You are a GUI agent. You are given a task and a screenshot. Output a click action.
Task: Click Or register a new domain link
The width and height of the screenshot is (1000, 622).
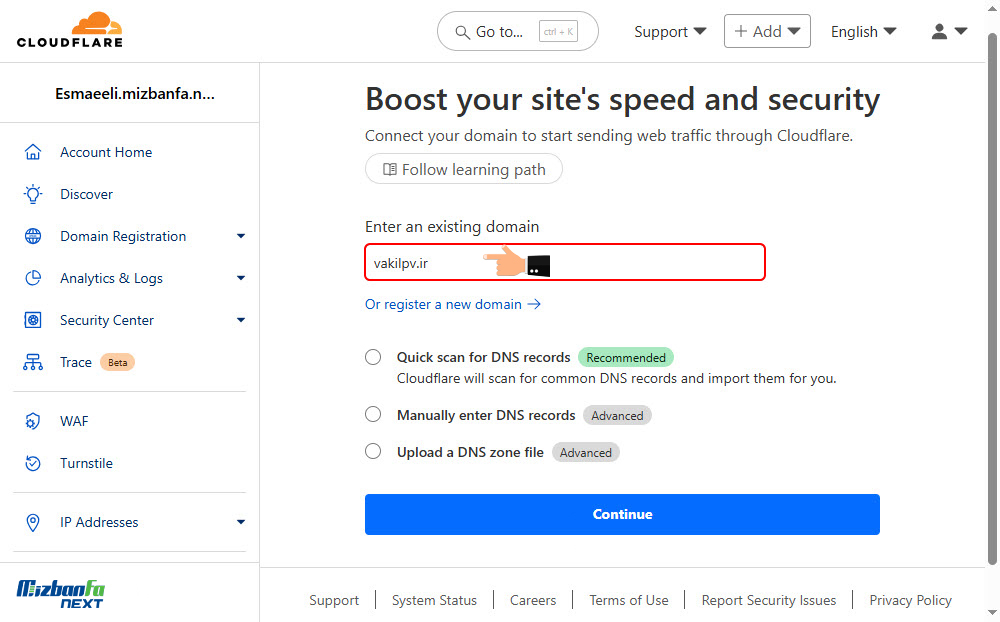pyautogui.click(x=453, y=304)
